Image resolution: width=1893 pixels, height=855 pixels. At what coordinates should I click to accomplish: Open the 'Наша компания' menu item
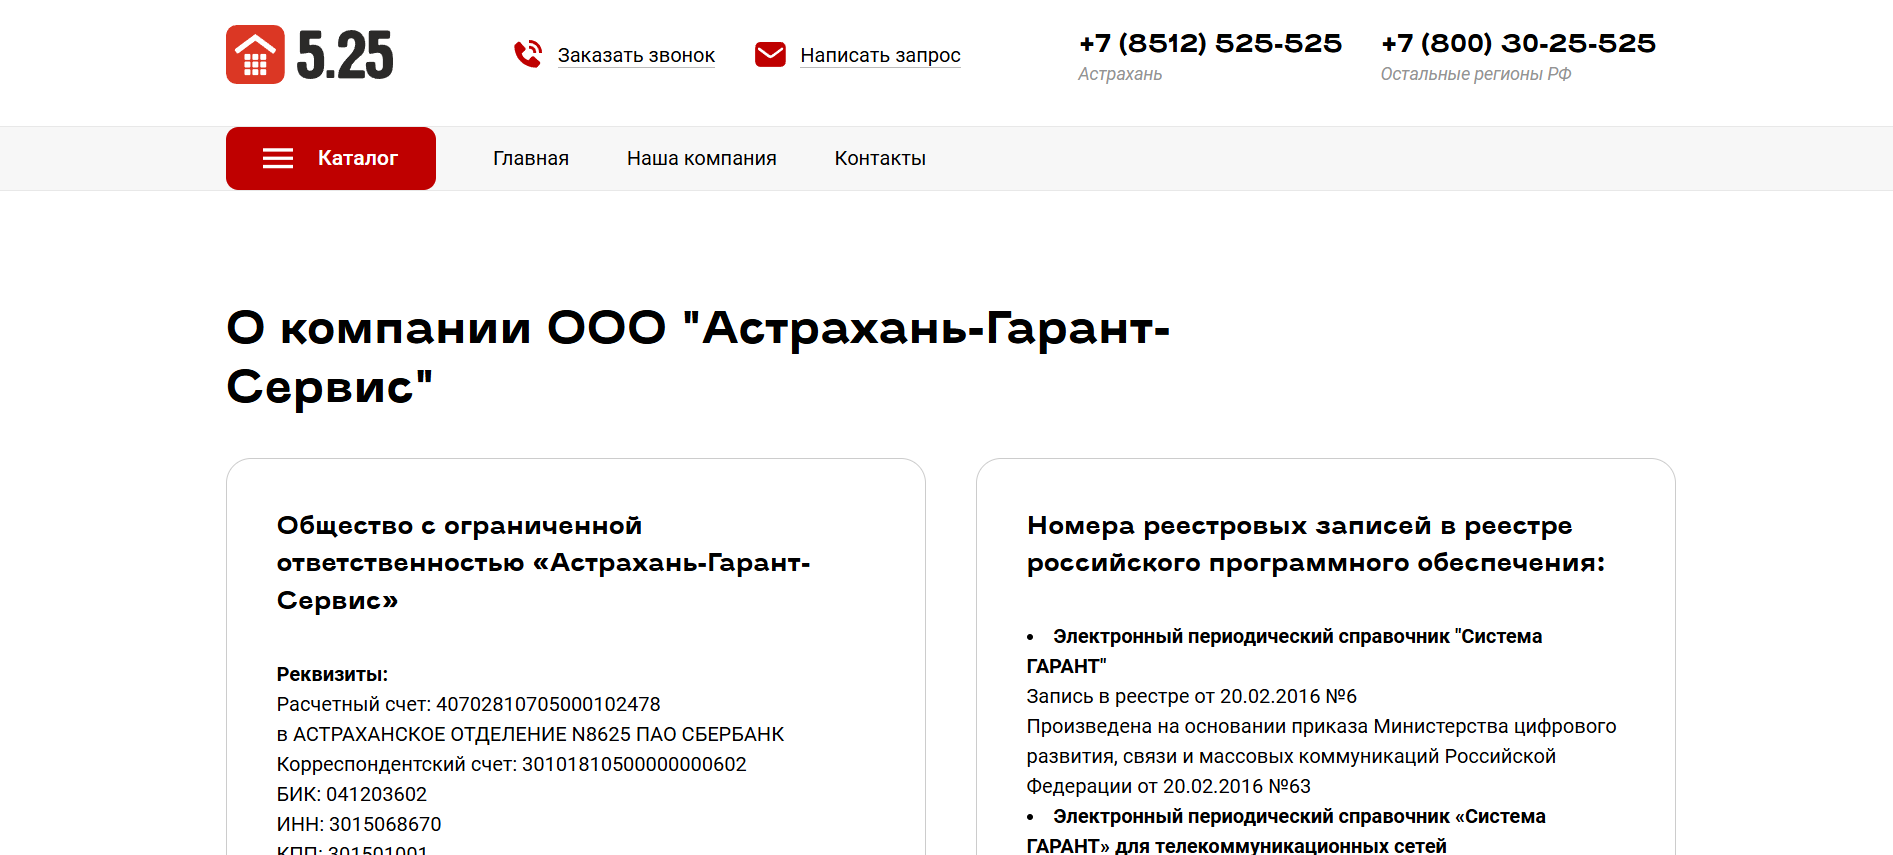701,158
